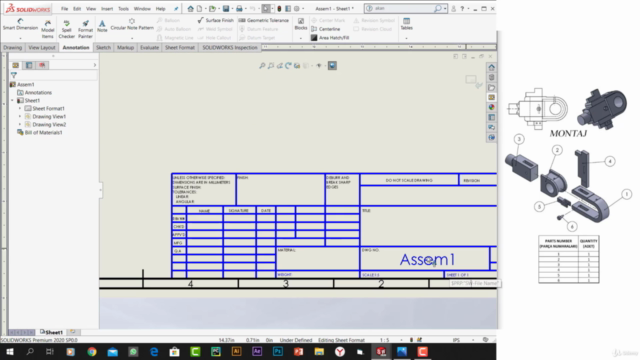This screenshot has height=360, width=640.
Task: Create a New document
Action: [x=200, y=8]
